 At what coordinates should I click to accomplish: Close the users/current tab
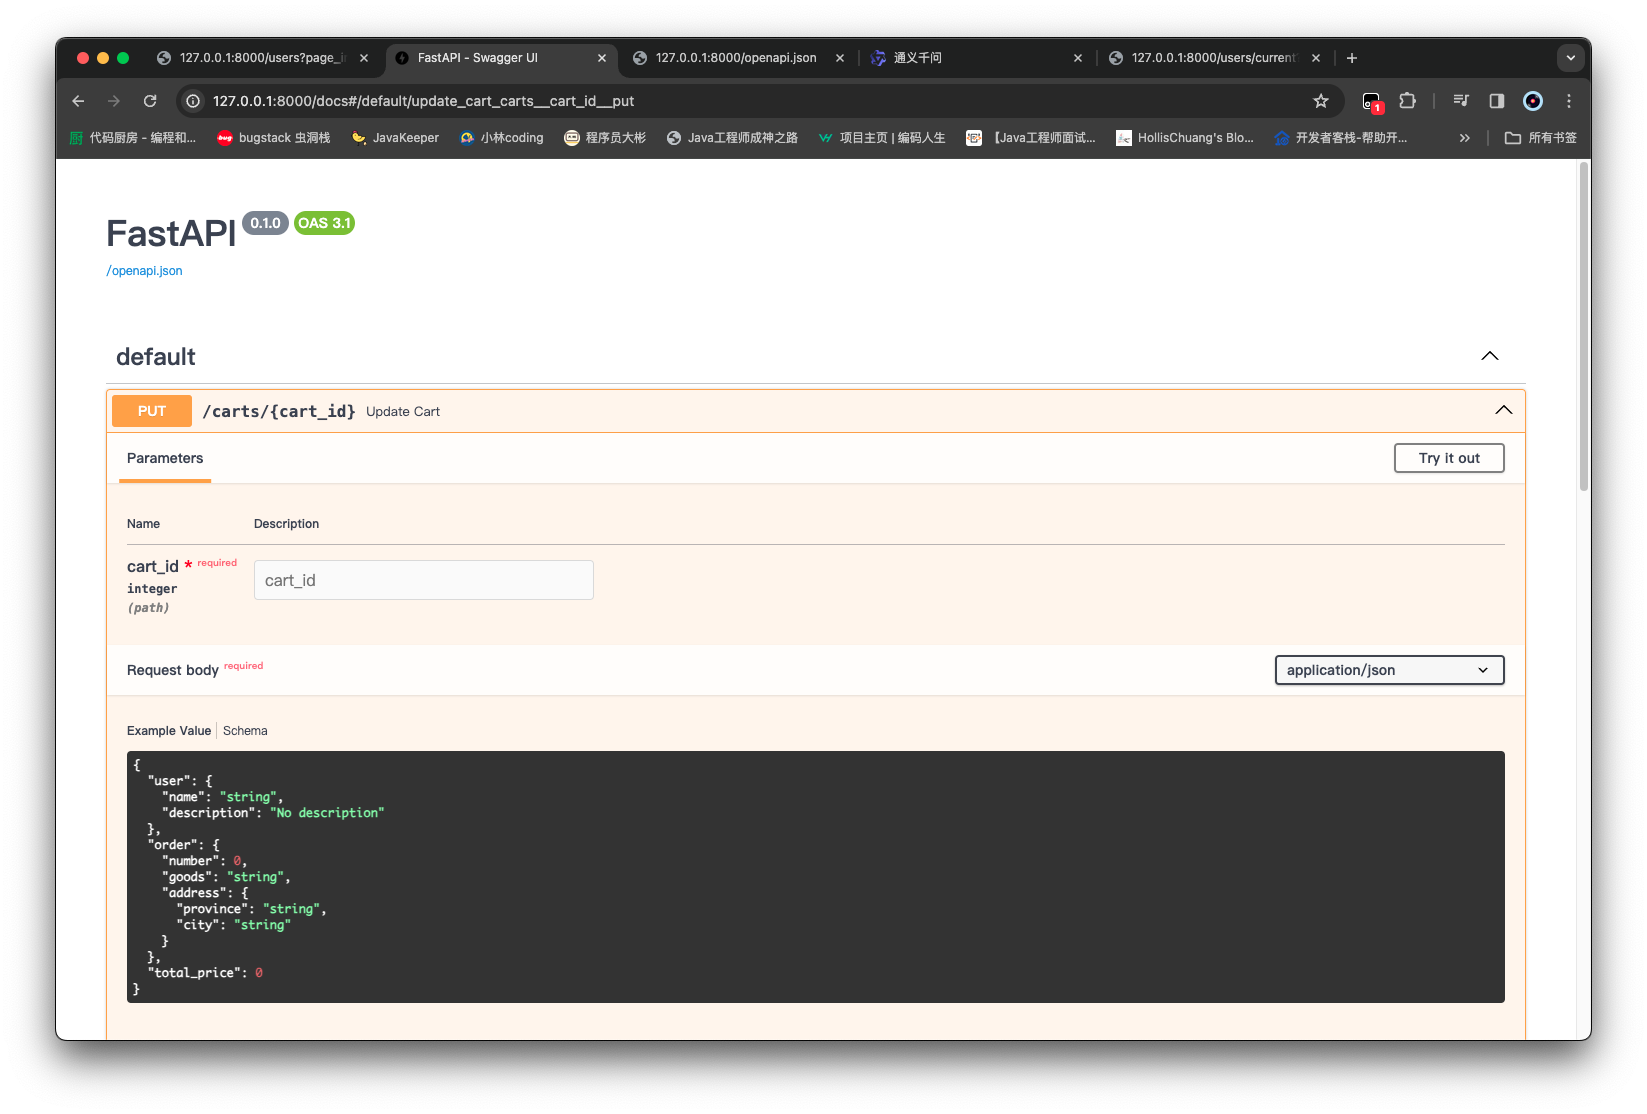1316,58
